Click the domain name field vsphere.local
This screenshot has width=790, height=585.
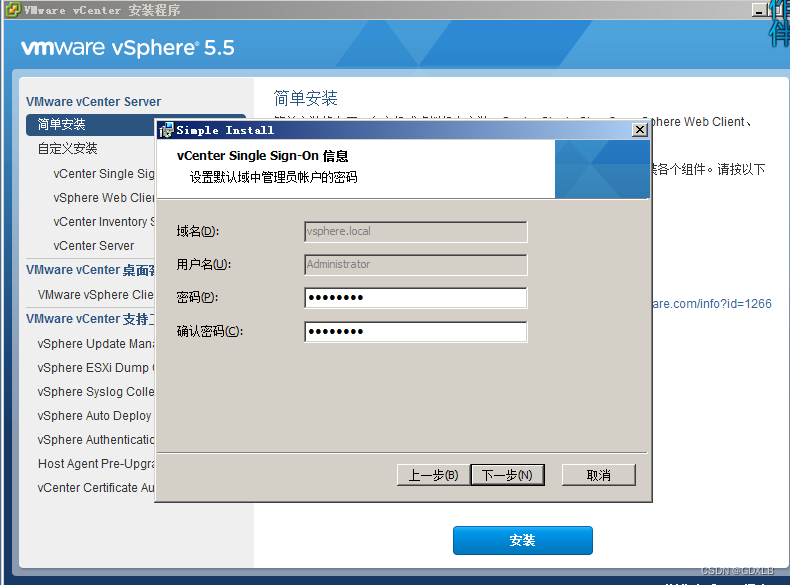[416, 232]
